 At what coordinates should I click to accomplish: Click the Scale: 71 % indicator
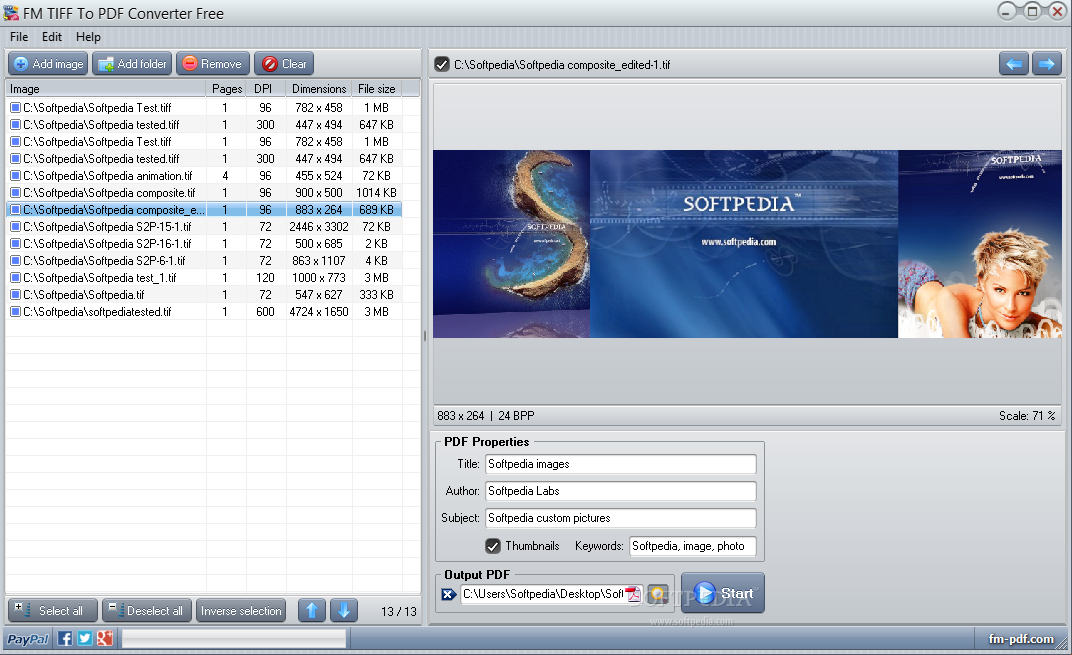pos(1026,416)
